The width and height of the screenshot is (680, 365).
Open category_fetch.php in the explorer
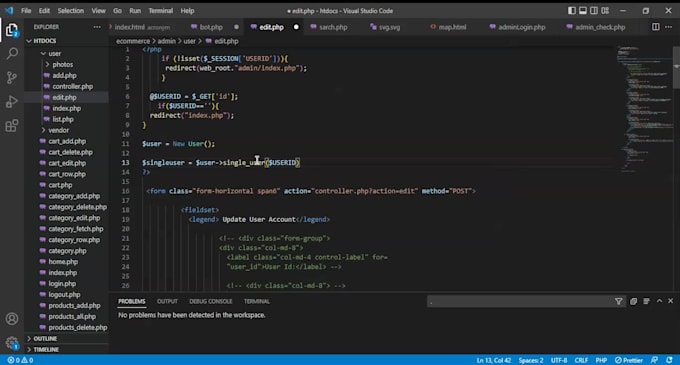[x=75, y=229]
